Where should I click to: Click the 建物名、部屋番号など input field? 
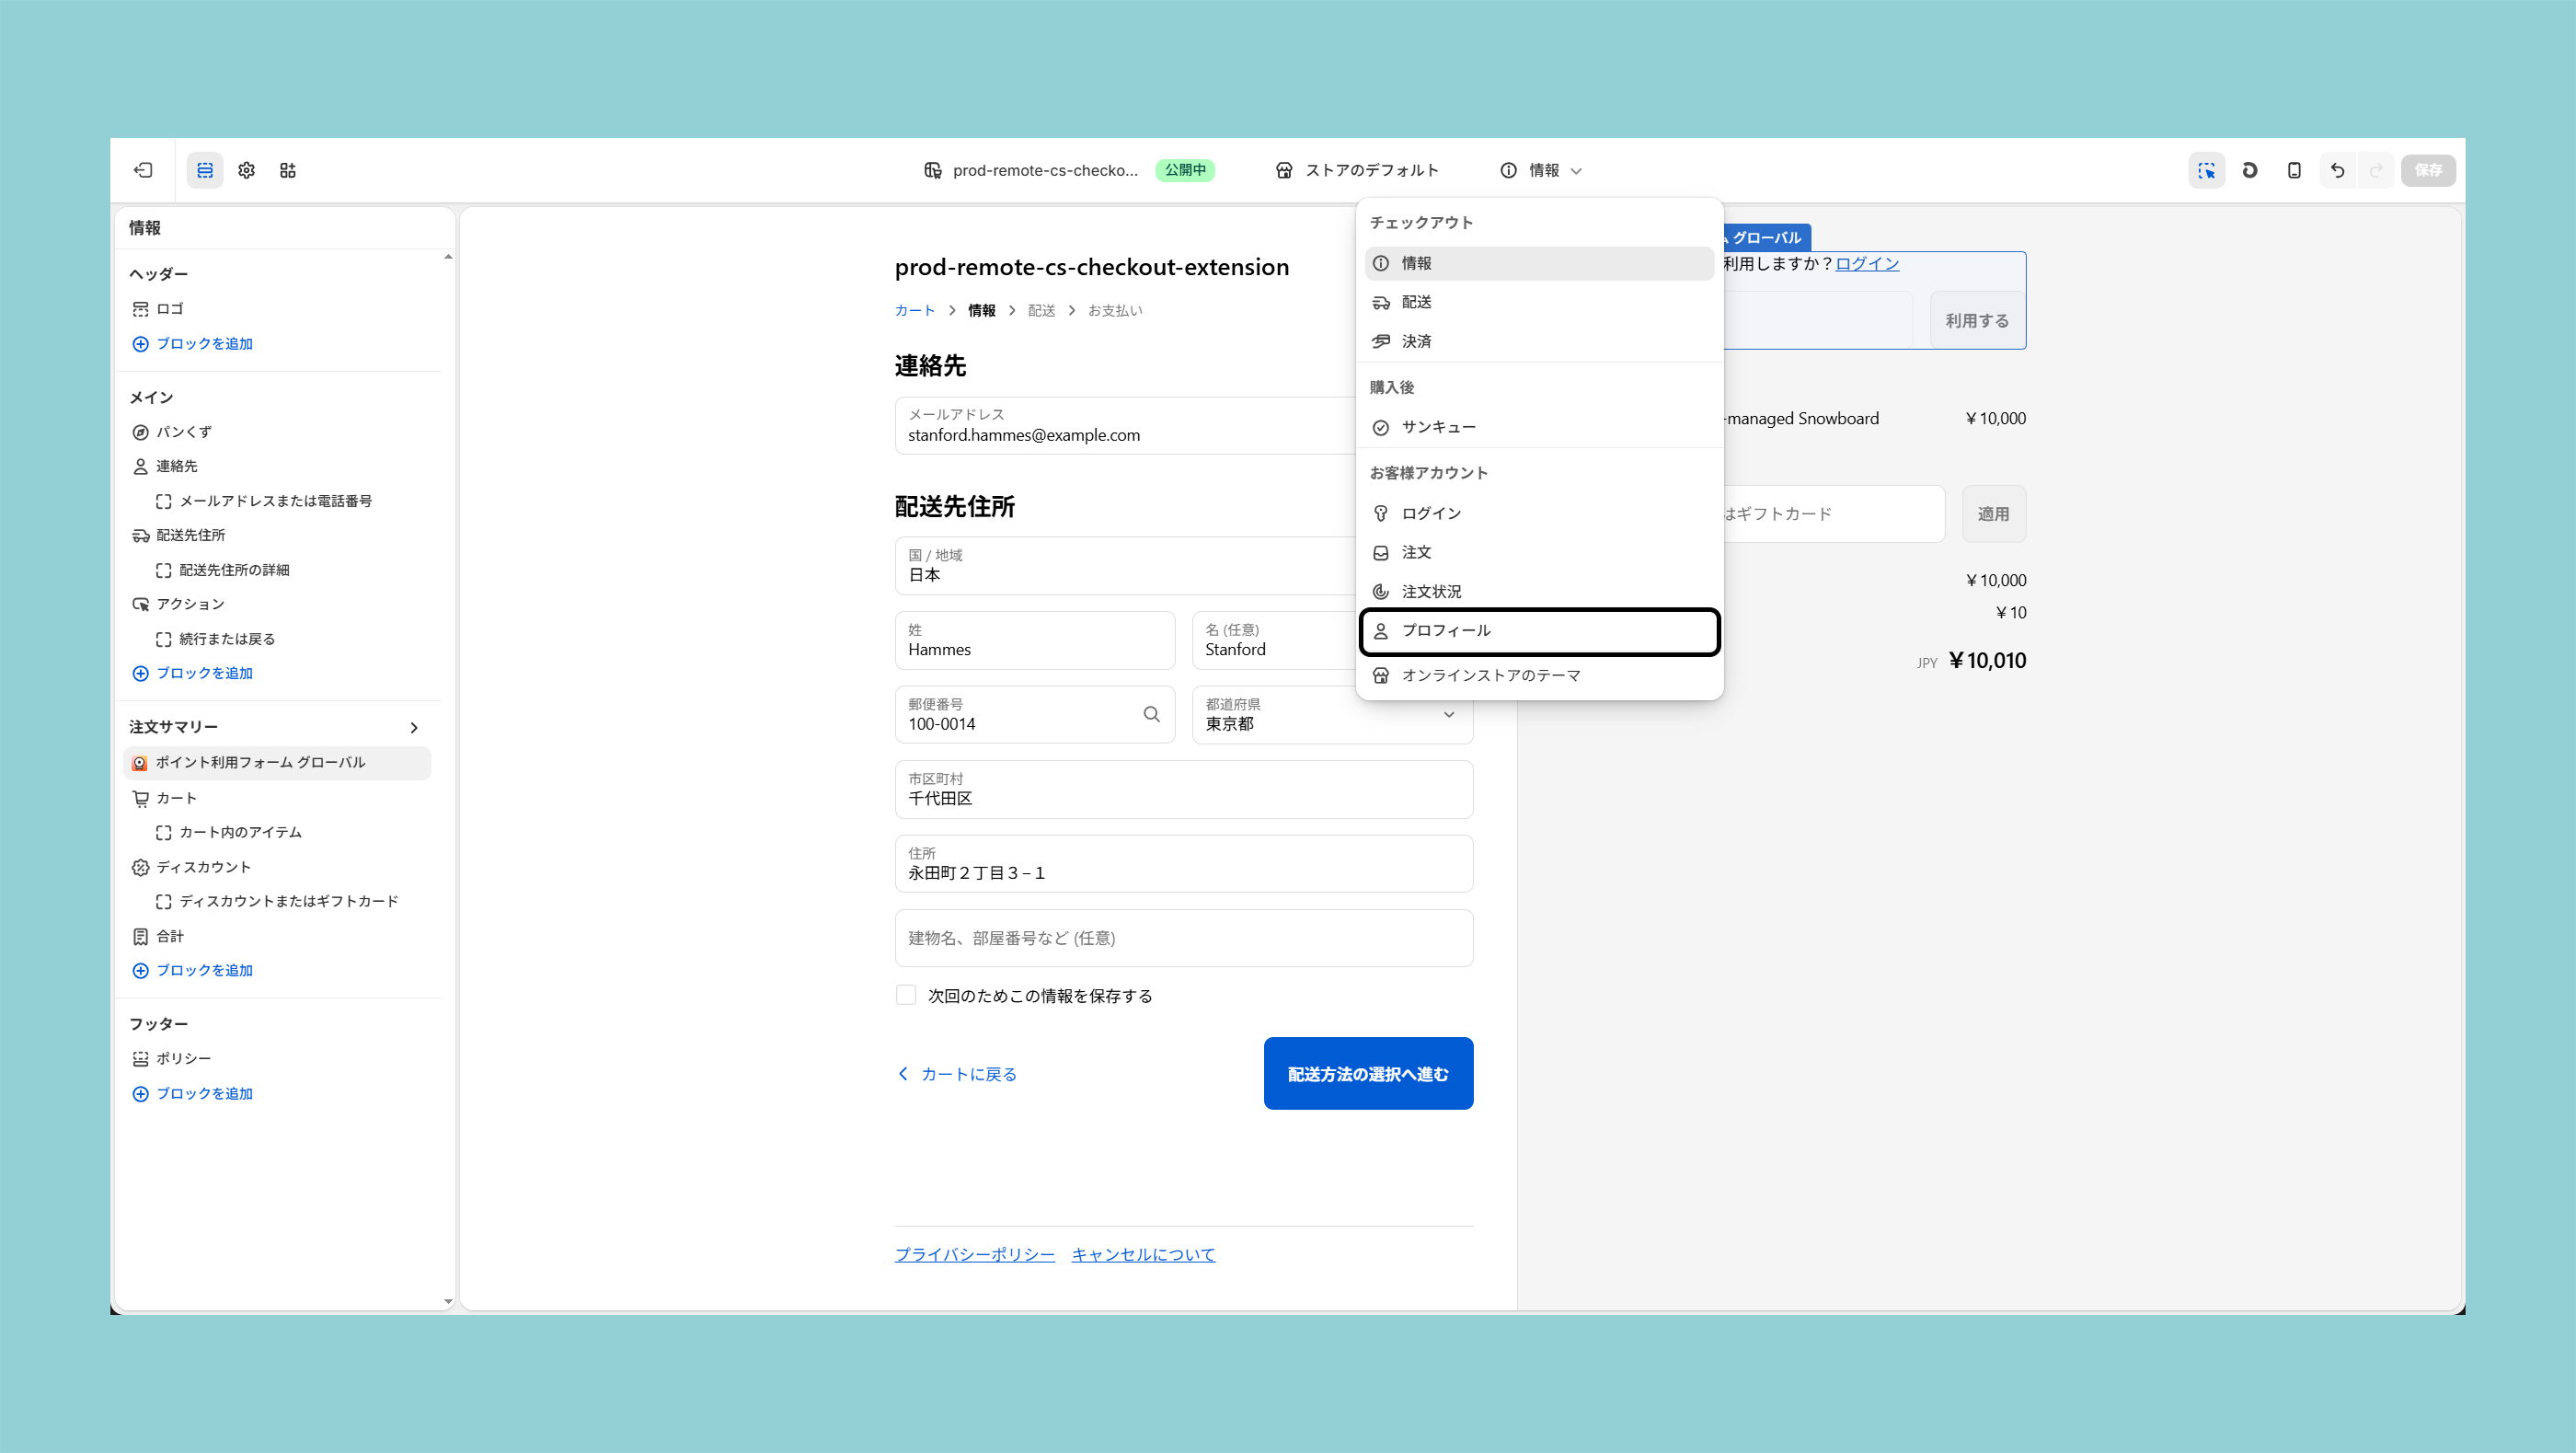coord(1183,938)
